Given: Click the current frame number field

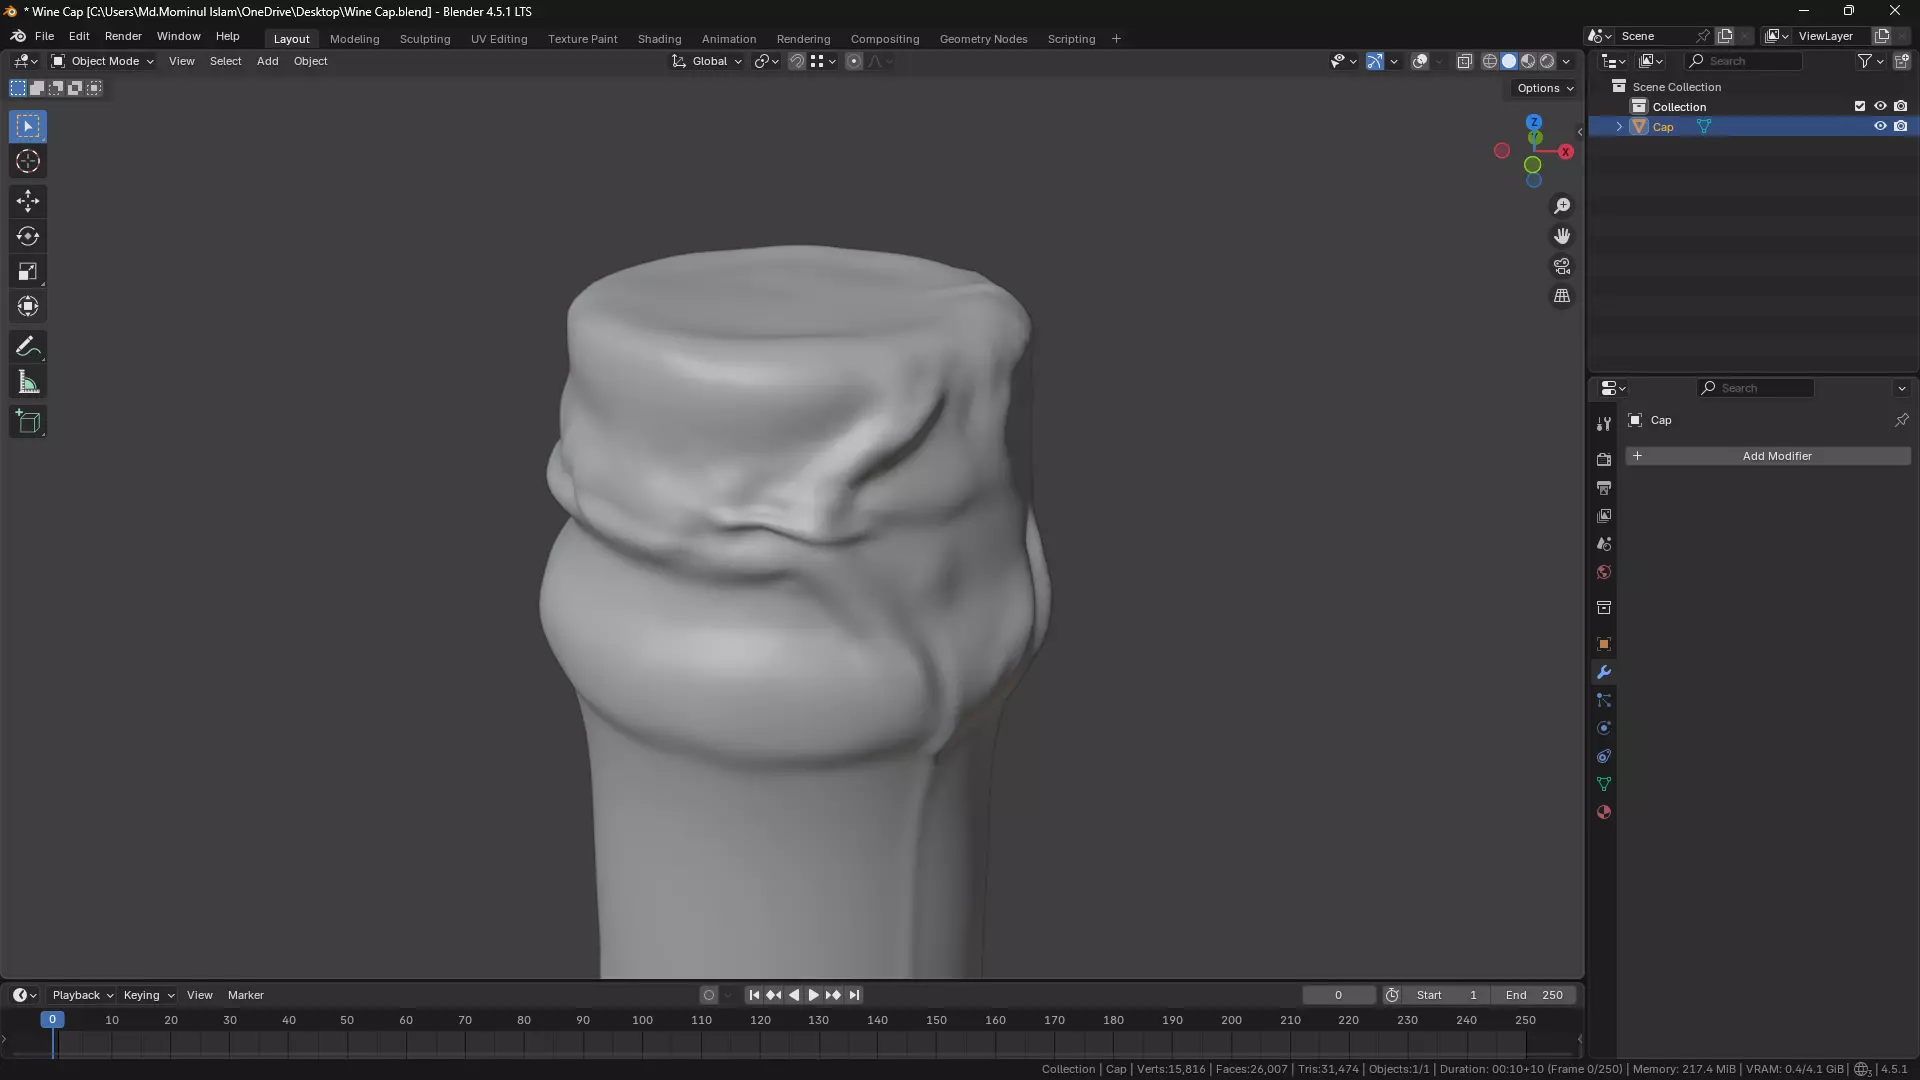Looking at the screenshot, I should tap(1338, 995).
